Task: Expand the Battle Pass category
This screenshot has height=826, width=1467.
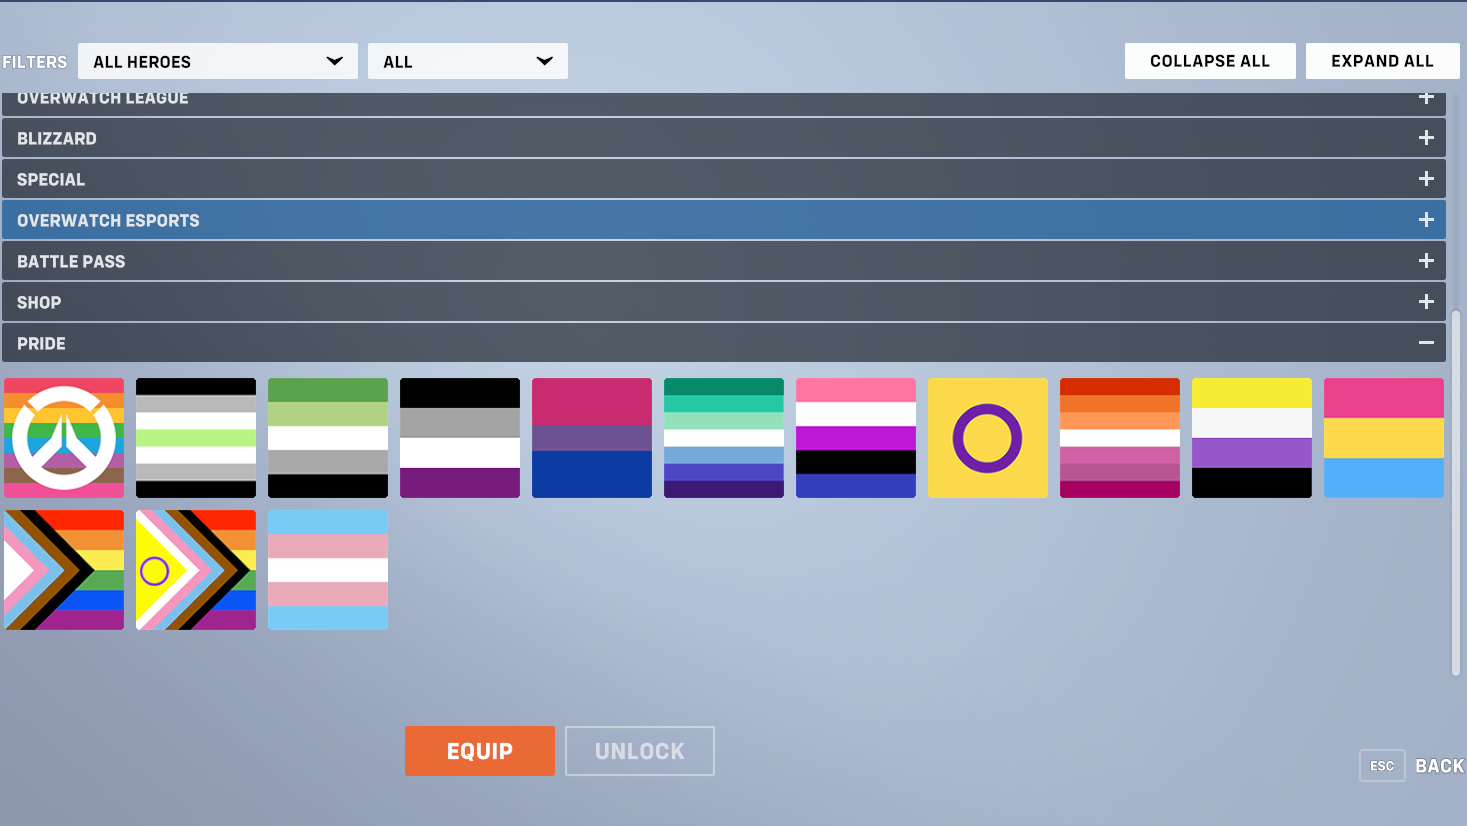Action: pos(724,261)
